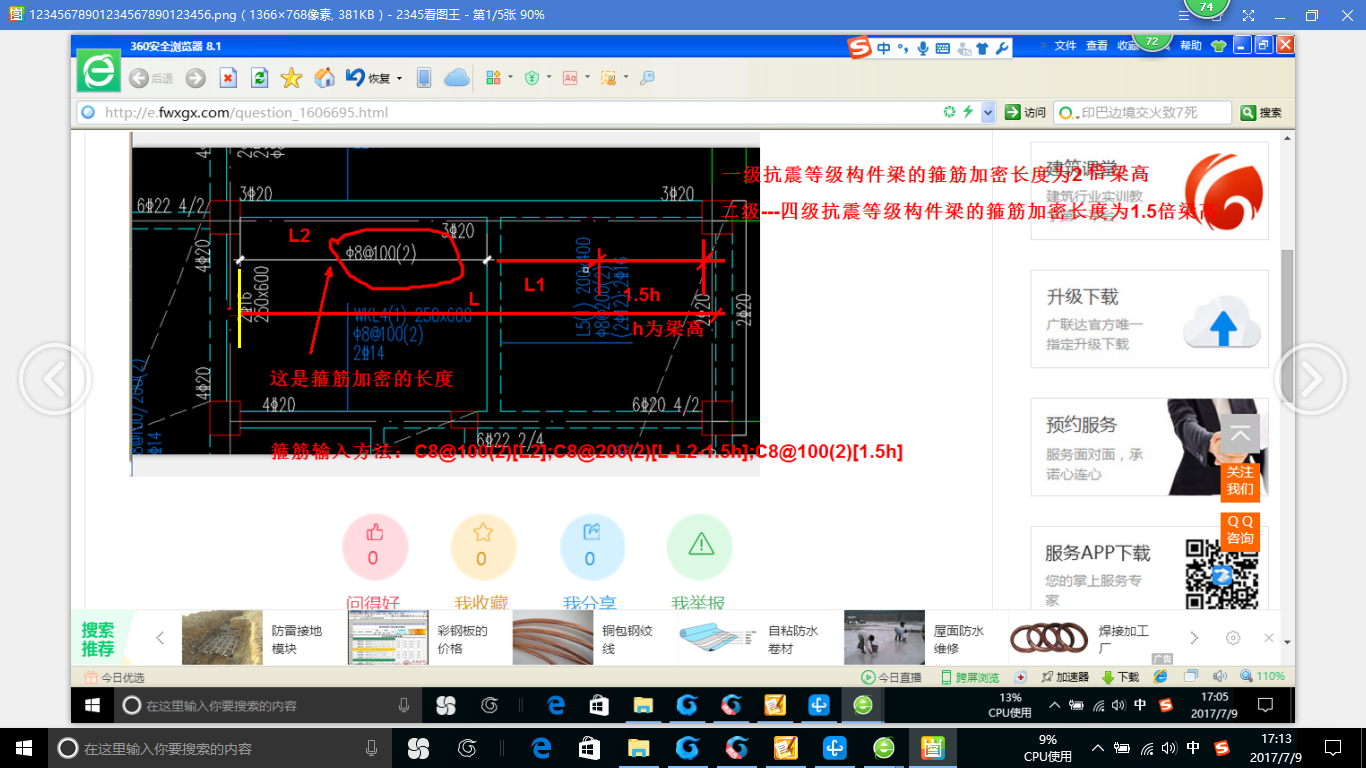
Task: Click the green lightning speed-mode icon
Action: pyautogui.click(x=968, y=112)
